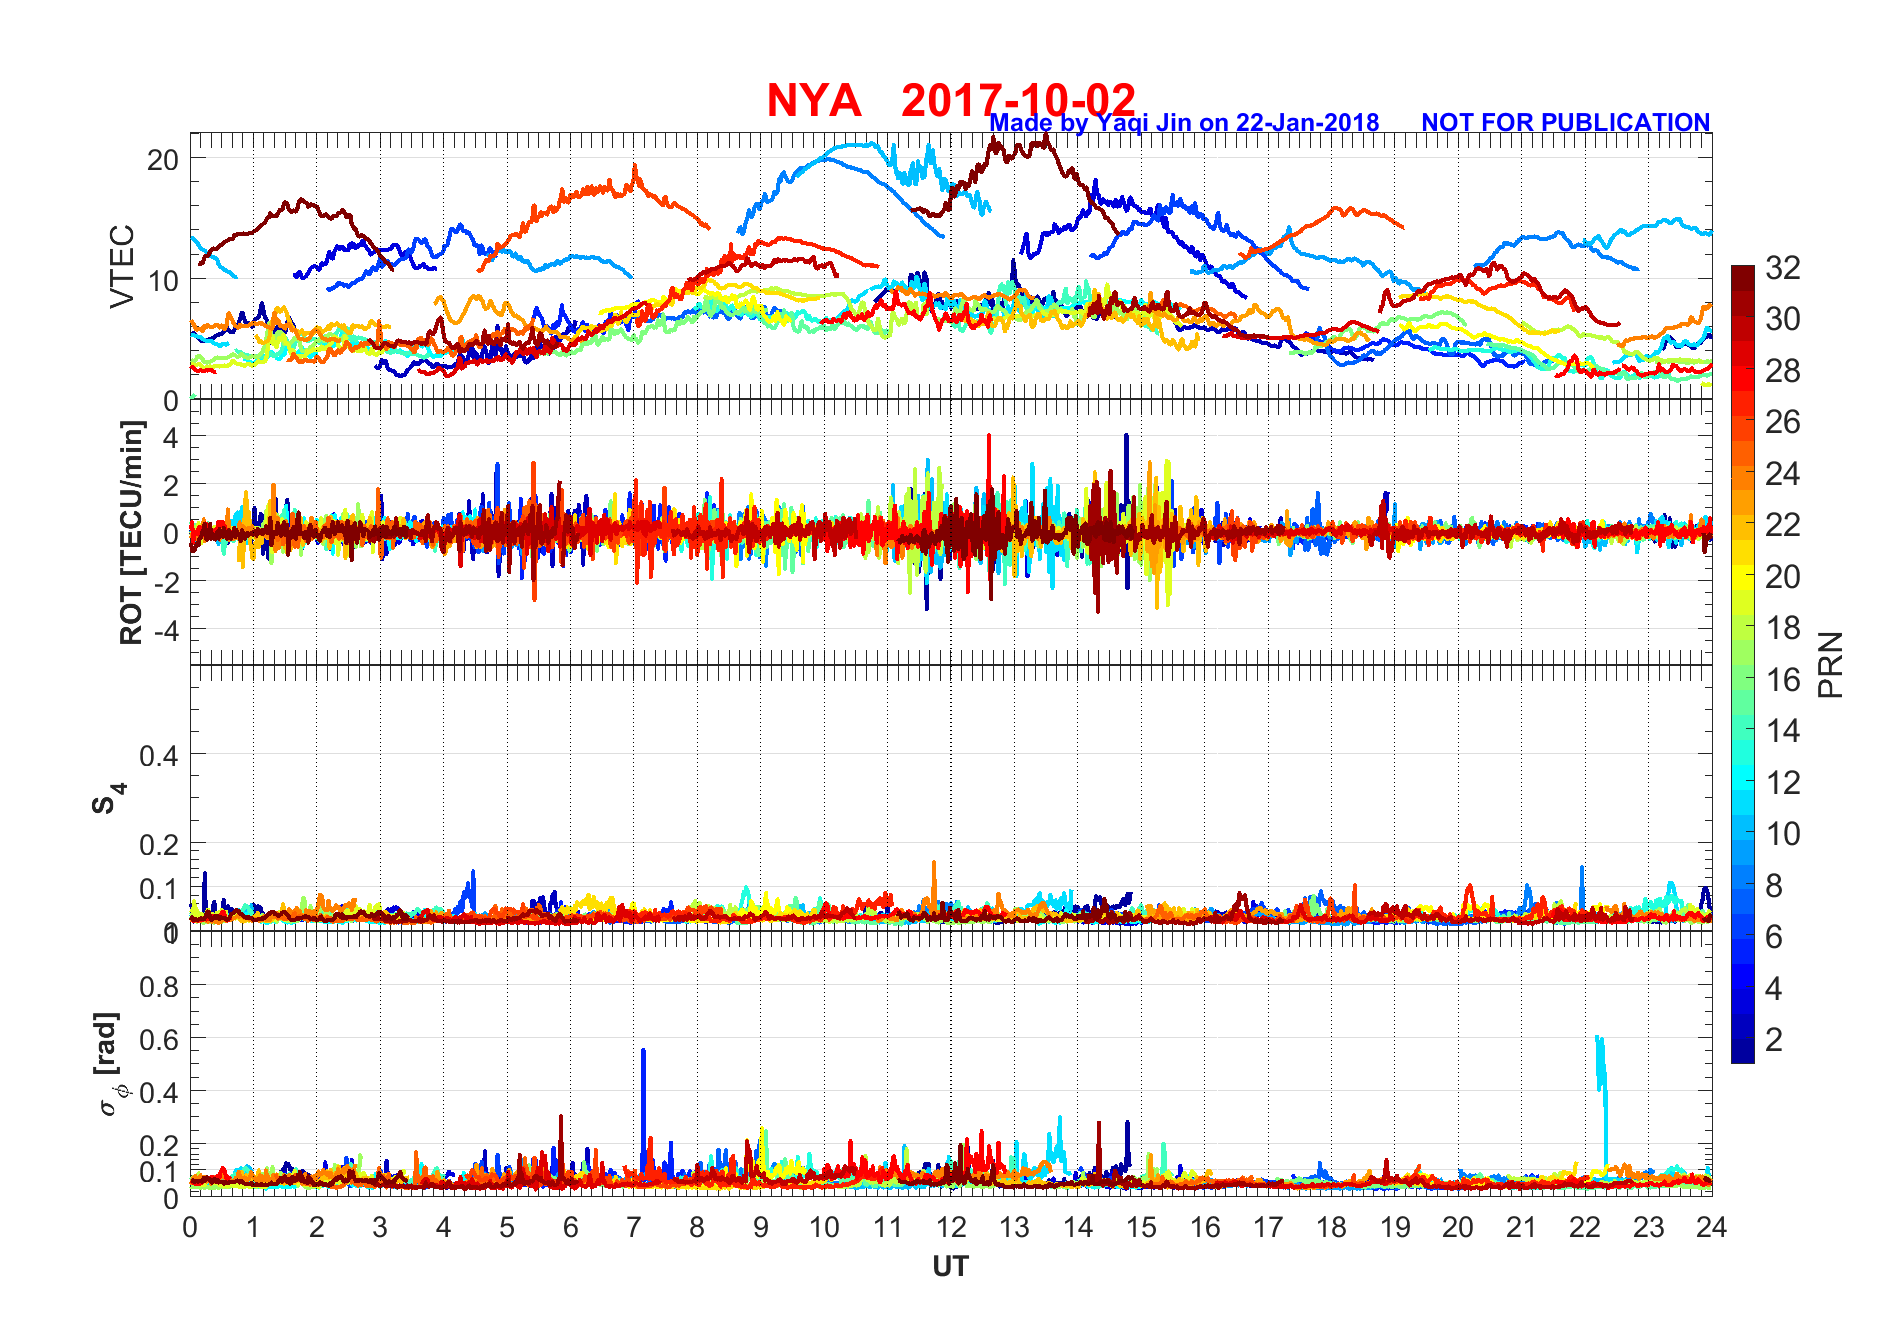This screenshot has width=1902, height=1330.
Task: Click UT axis tick label 5
Action: [507, 1227]
